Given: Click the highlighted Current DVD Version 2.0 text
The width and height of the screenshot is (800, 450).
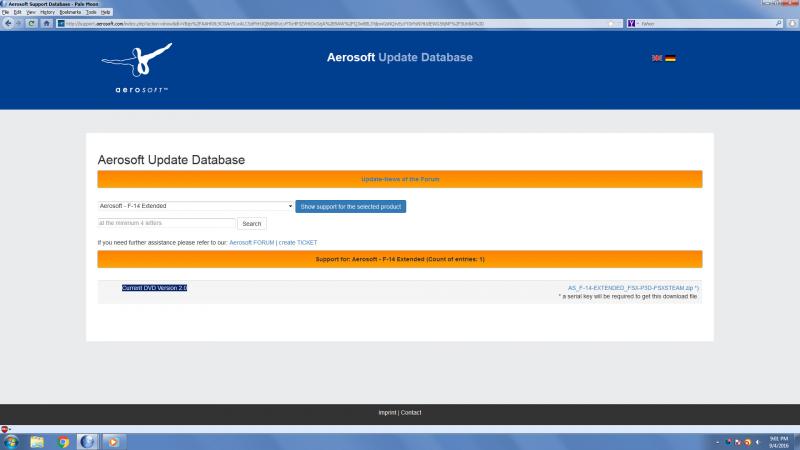Looking at the screenshot, I should (x=155, y=288).
